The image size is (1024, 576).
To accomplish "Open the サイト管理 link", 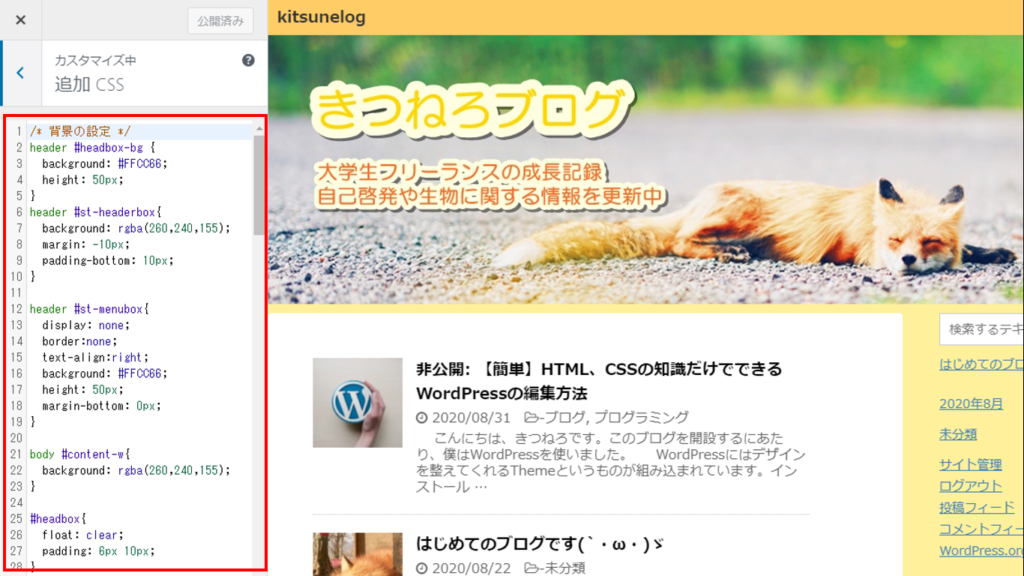I will pos(970,464).
